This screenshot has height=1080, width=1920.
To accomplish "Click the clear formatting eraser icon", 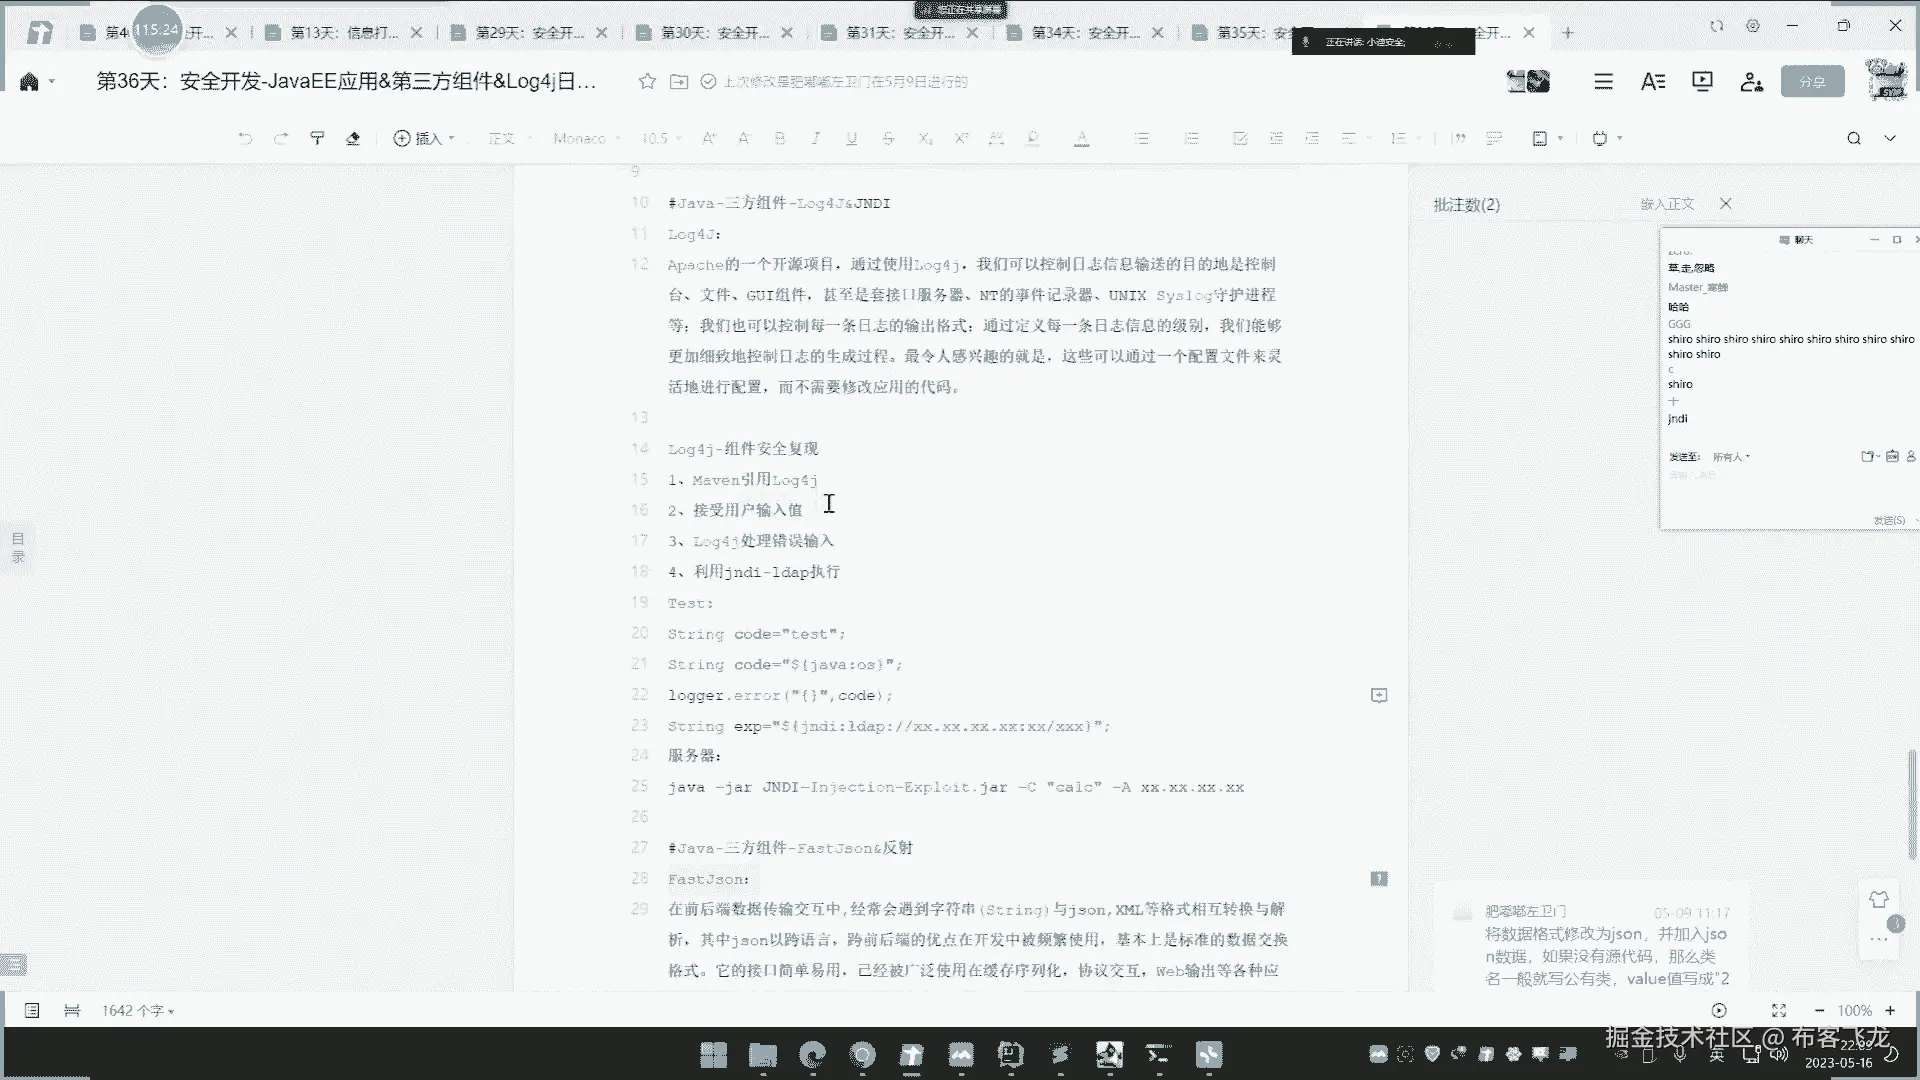I will (x=353, y=138).
